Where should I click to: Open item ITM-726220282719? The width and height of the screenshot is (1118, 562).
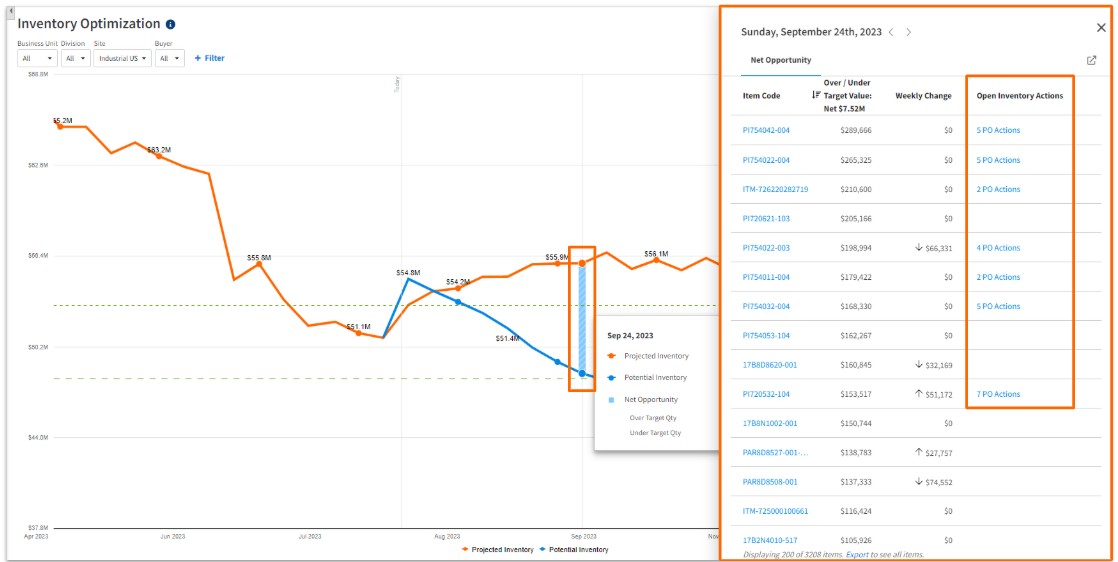[775, 190]
